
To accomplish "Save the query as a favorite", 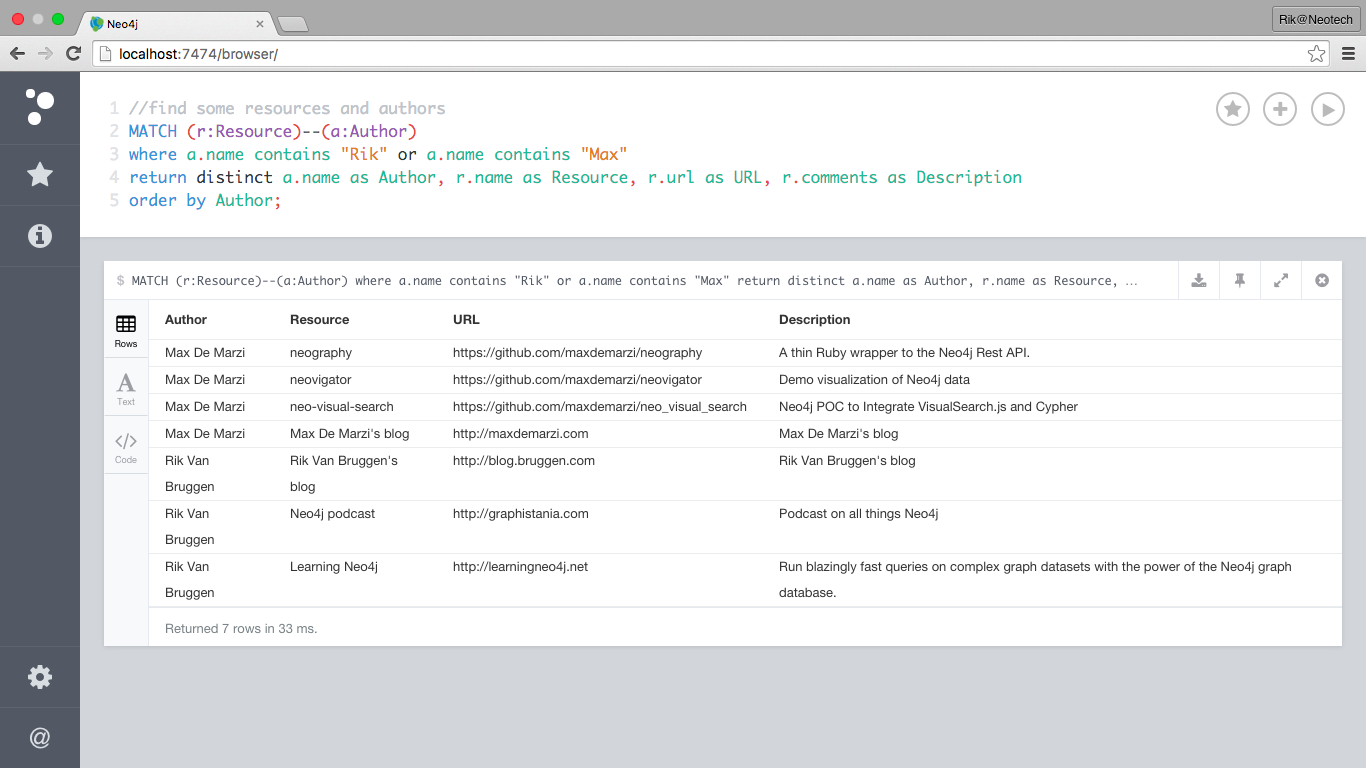I will point(1233,109).
